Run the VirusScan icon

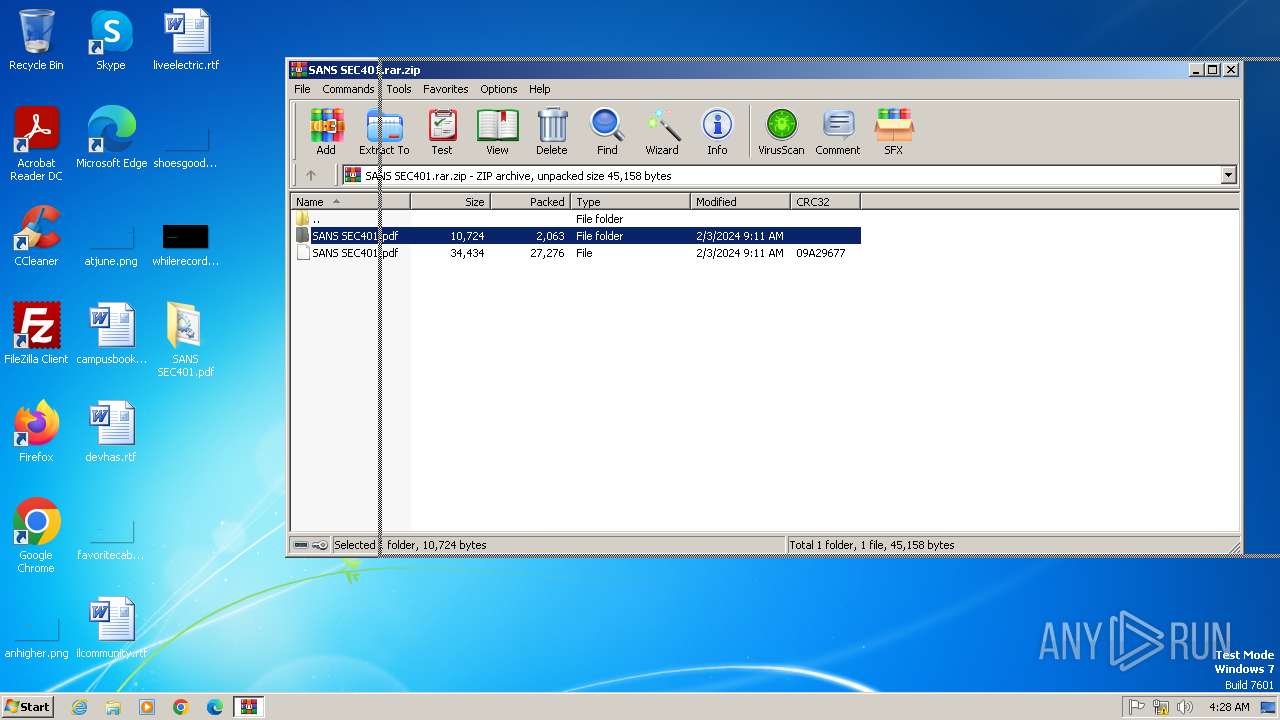[781, 132]
